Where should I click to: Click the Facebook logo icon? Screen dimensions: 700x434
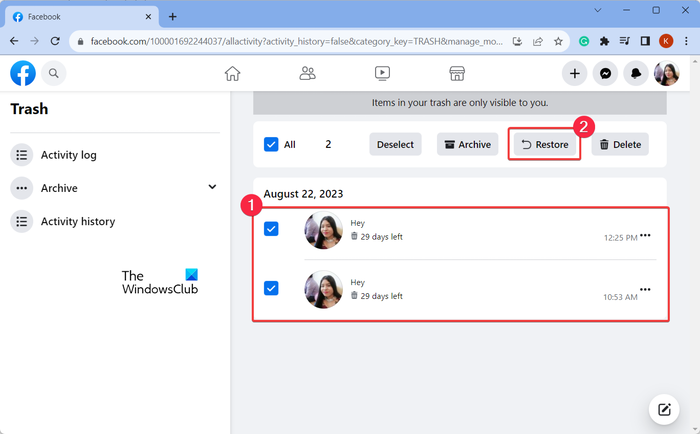click(23, 73)
